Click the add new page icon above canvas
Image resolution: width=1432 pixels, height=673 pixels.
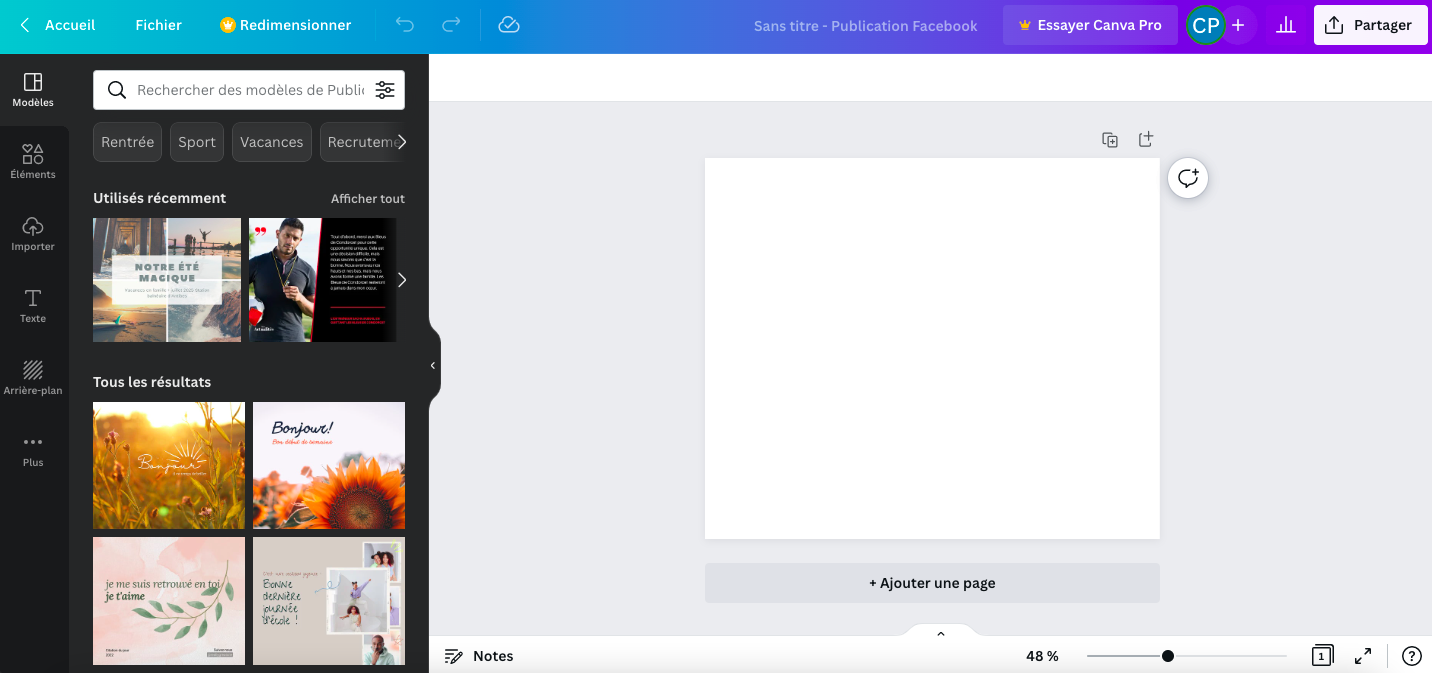(x=1146, y=140)
